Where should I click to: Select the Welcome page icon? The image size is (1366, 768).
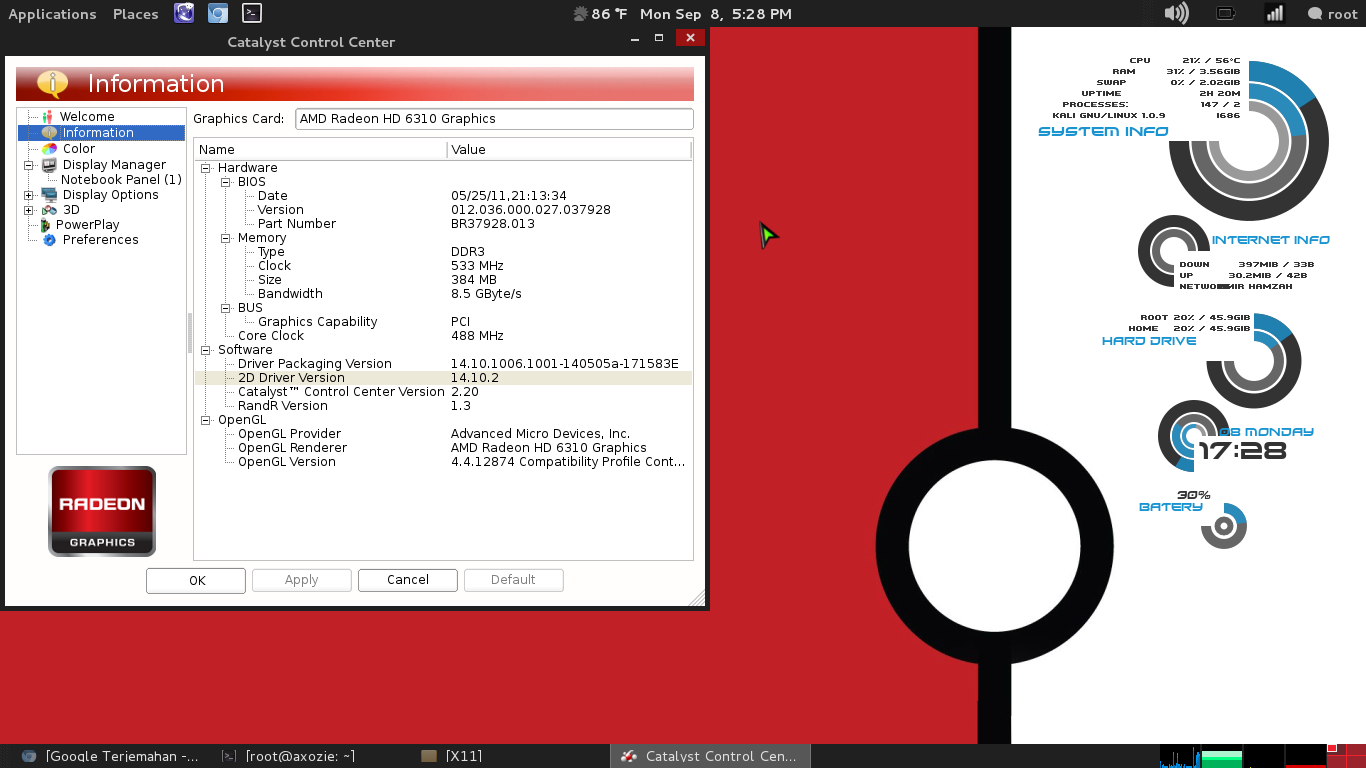point(47,116)
